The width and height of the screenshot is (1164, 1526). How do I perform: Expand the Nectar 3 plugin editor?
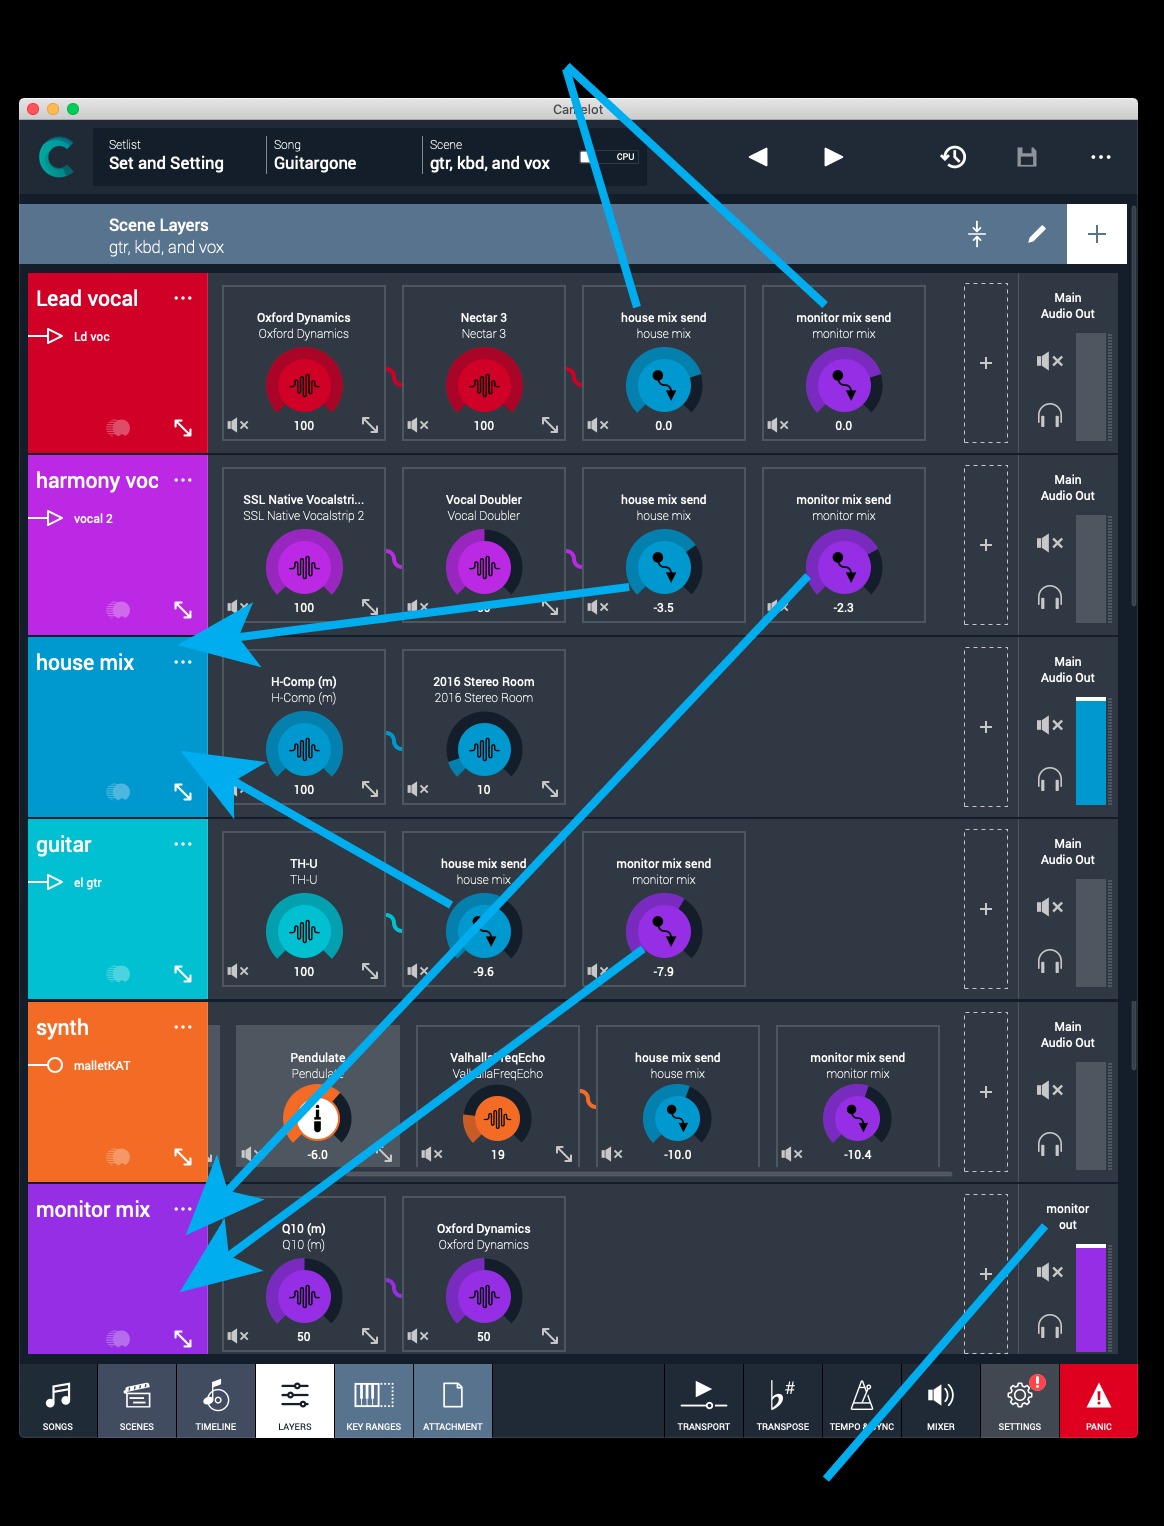[x=550, y=424]
